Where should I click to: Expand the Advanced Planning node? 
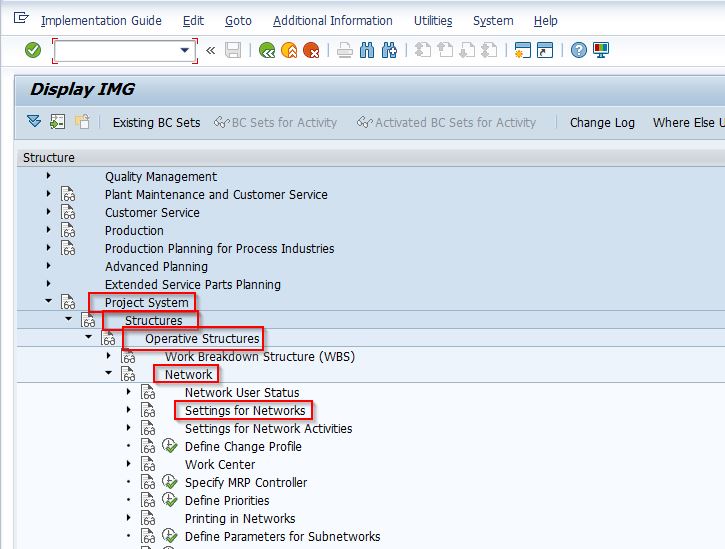click(49, 266)
